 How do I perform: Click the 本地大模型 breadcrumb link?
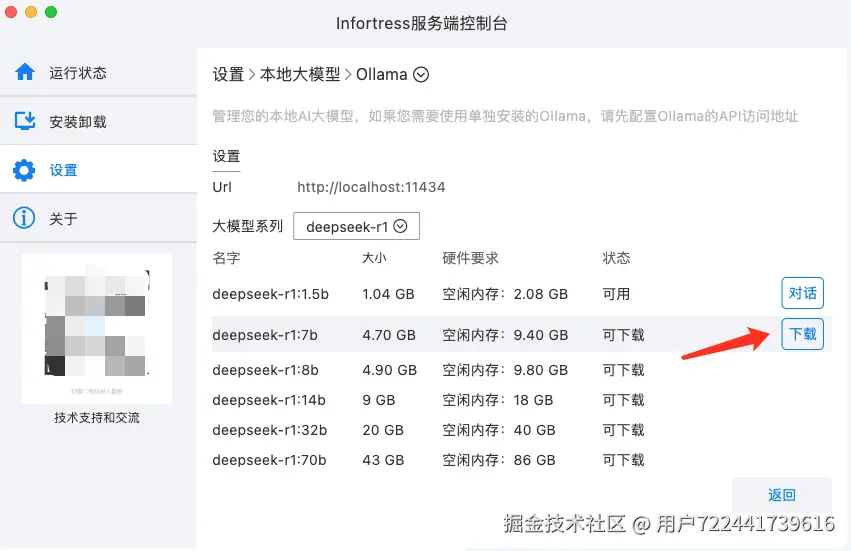[x=300, y=74]
